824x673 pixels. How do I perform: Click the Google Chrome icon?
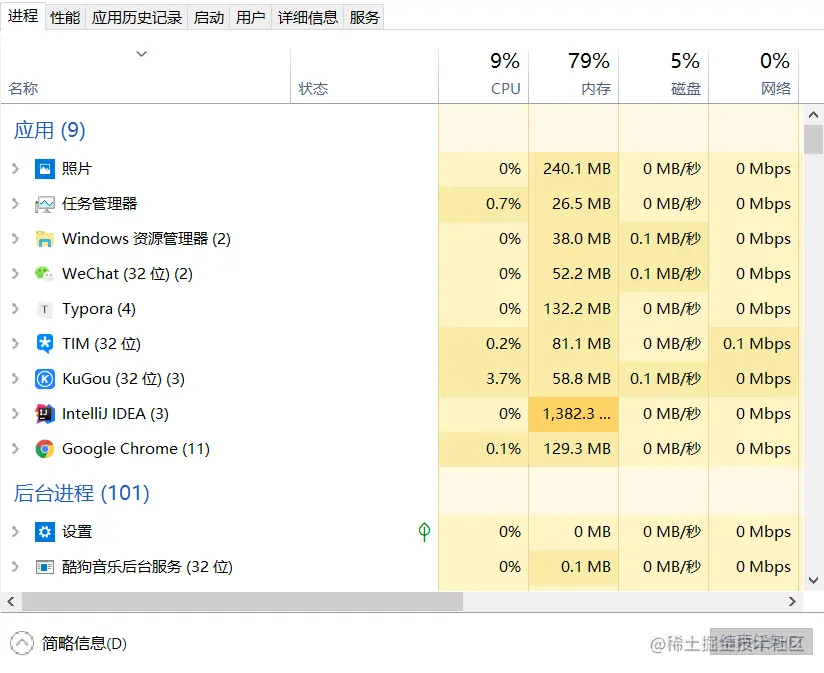[x=44, y=449]
